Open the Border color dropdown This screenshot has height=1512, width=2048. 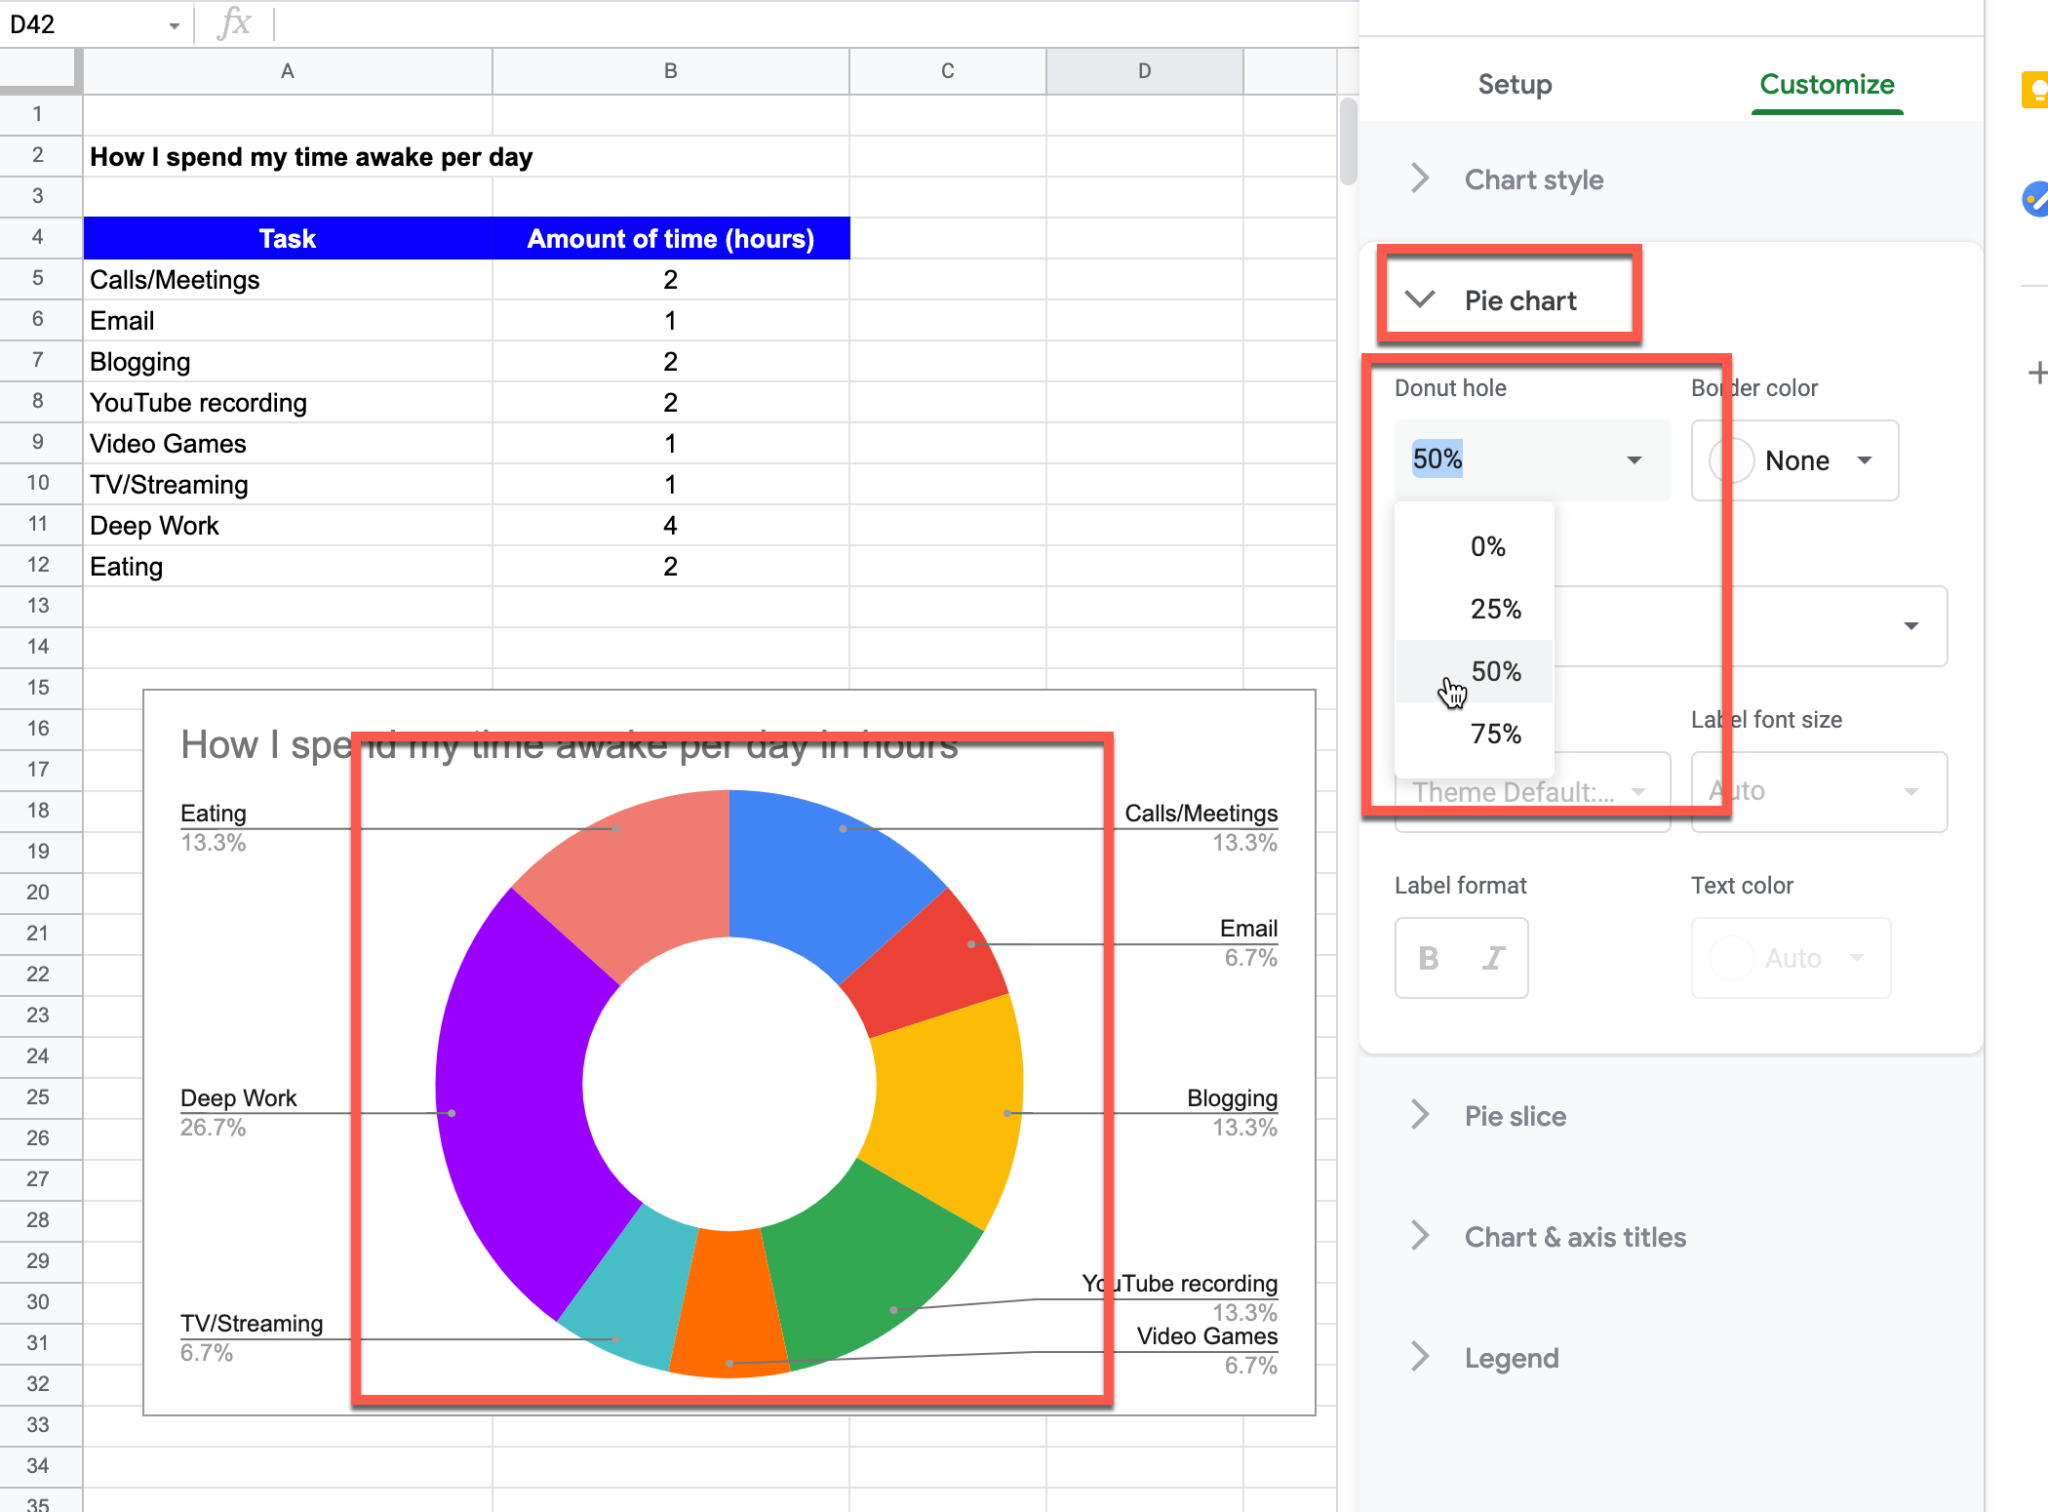[x=1794, y=460]
